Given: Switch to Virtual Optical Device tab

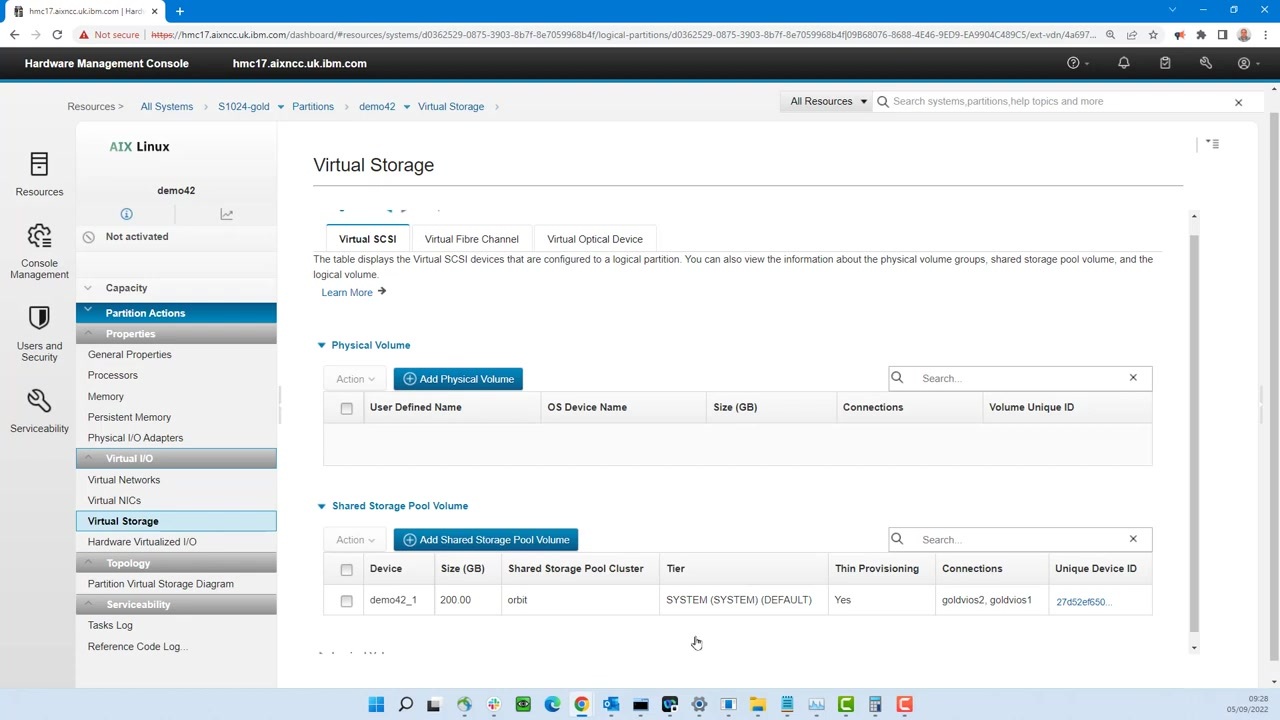Looking at the screenshot, I should pos(594,239).
